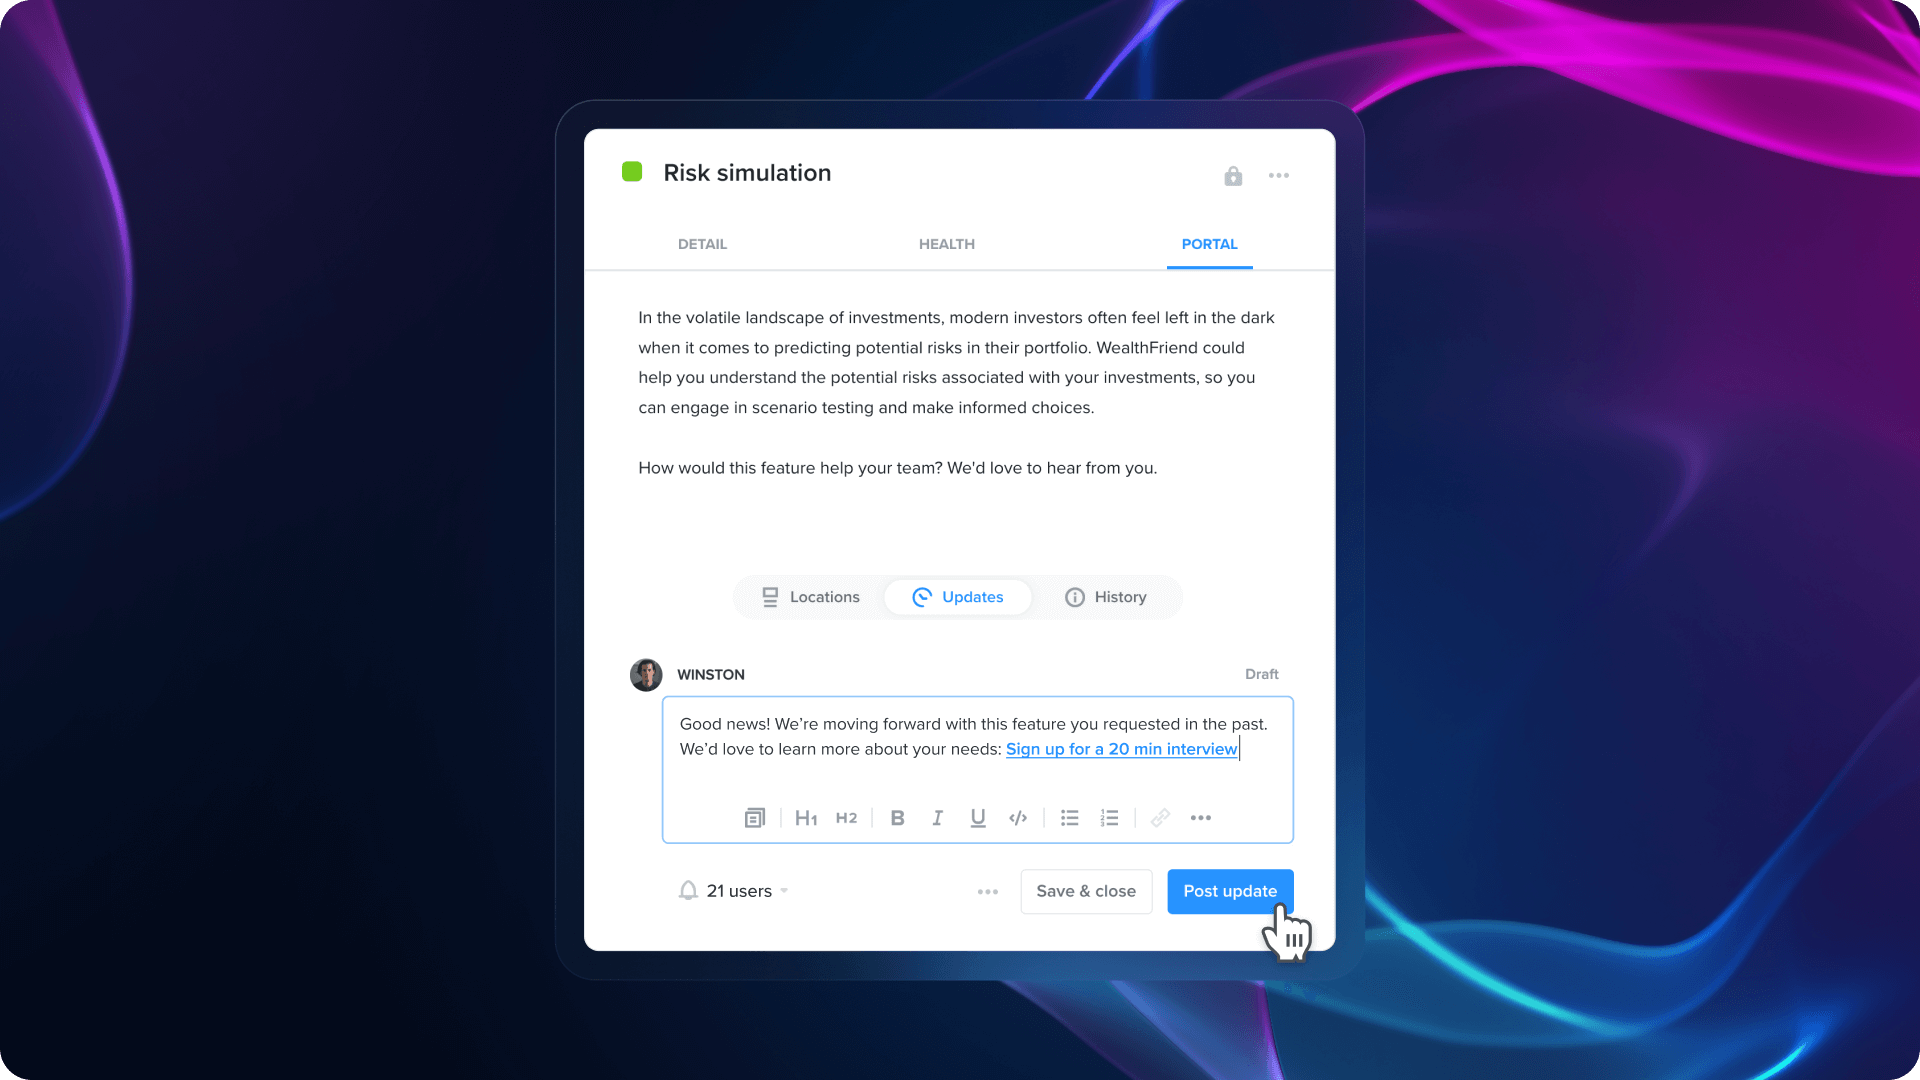Click the numbered list formatting icon
This screenshot has width=1920, height=1080.
click(1110, 818)
